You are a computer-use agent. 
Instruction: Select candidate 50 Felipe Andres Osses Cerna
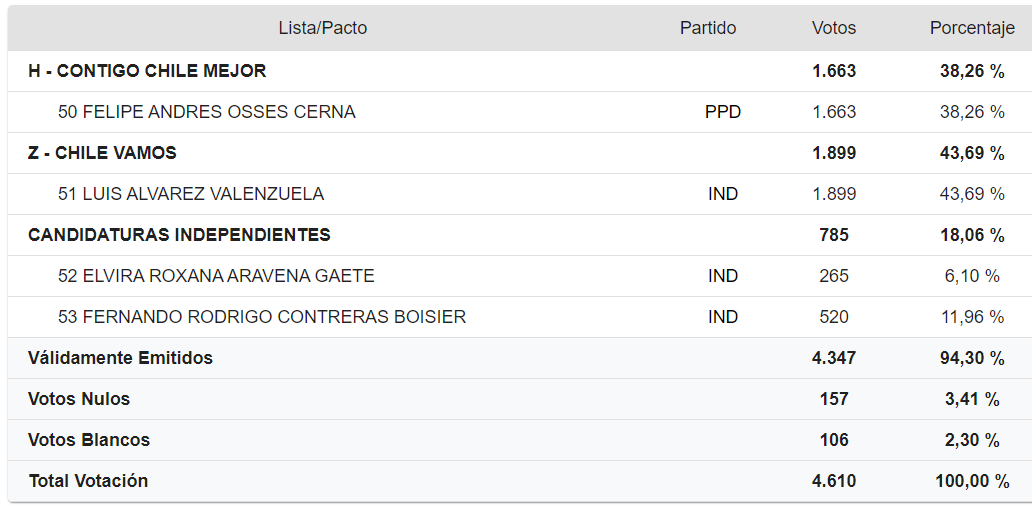[x=207, y=112]
